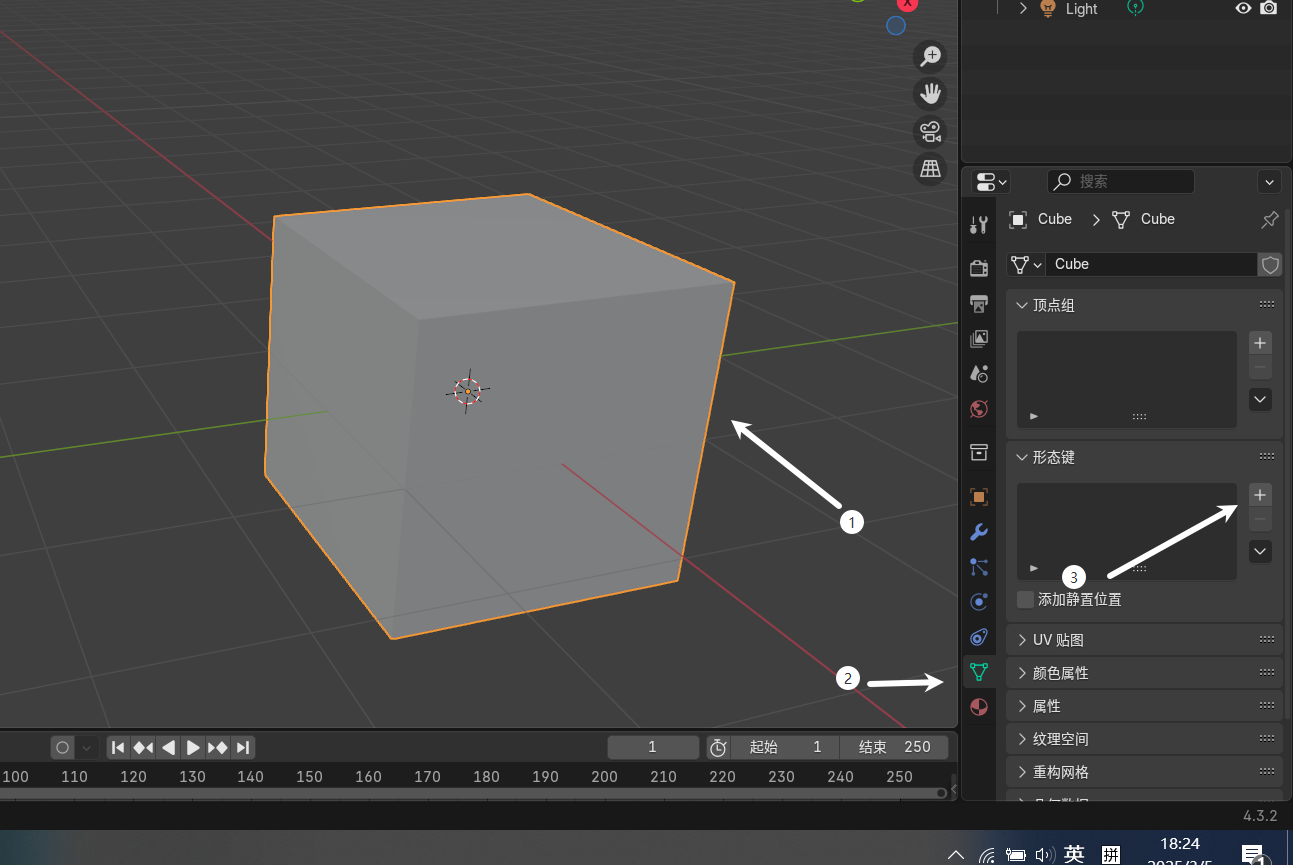Toggle the fake user shield button

tap(1270, 264)
